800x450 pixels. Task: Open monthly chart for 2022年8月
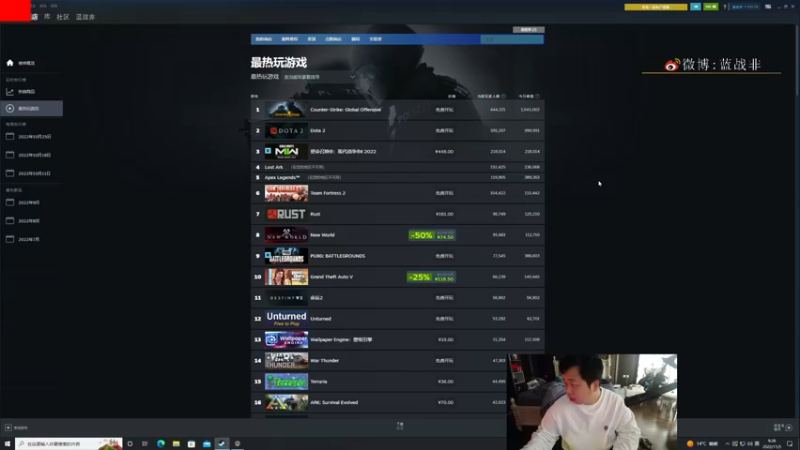coord(29,221)
